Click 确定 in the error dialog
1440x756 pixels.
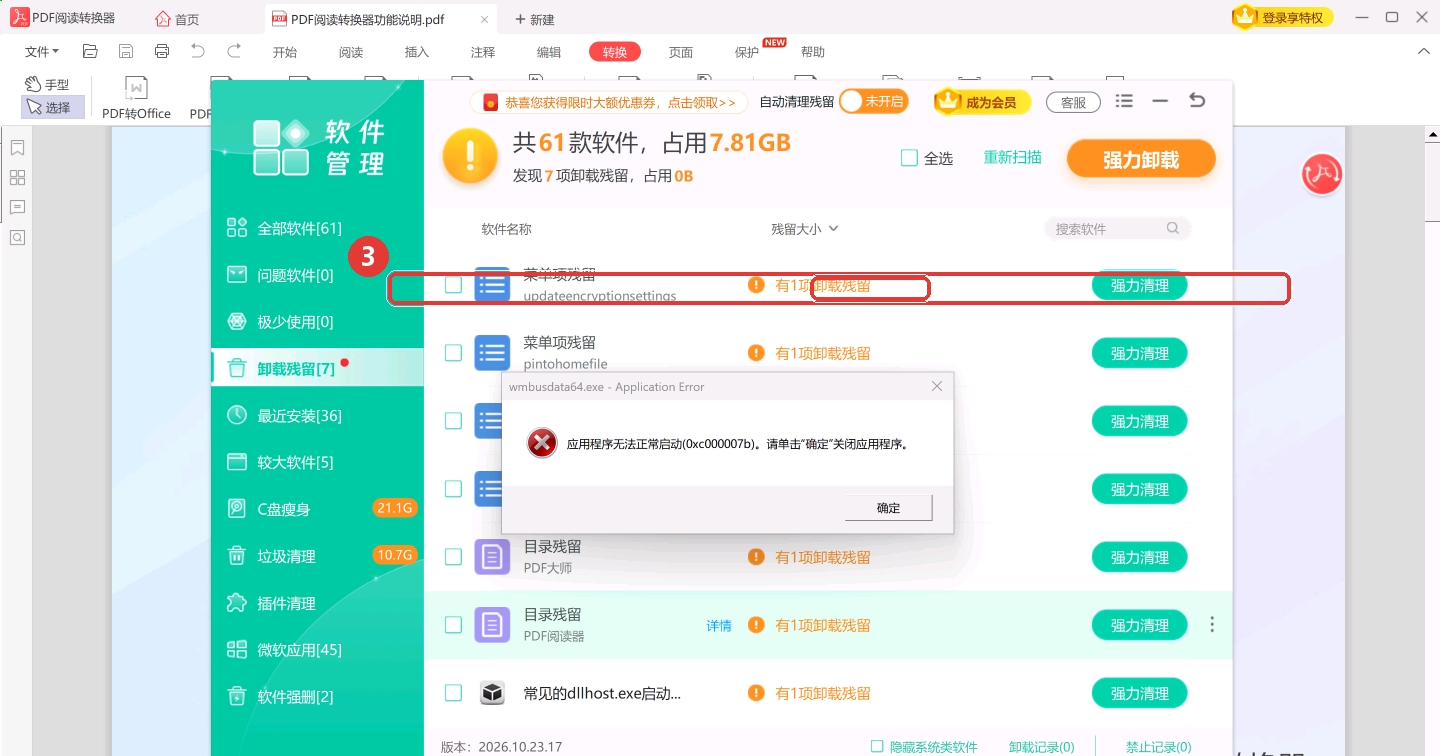(888, 508)
